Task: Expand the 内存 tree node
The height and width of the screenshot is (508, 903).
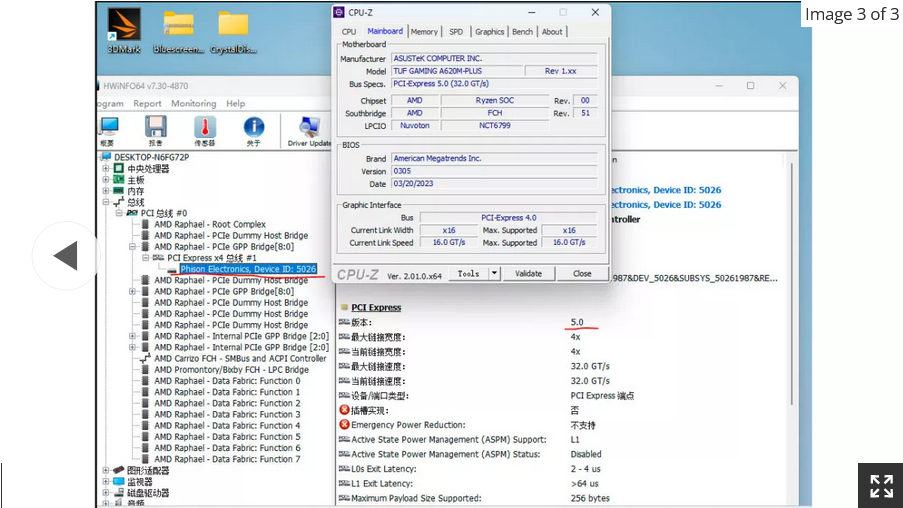Action: pos(105,191)
